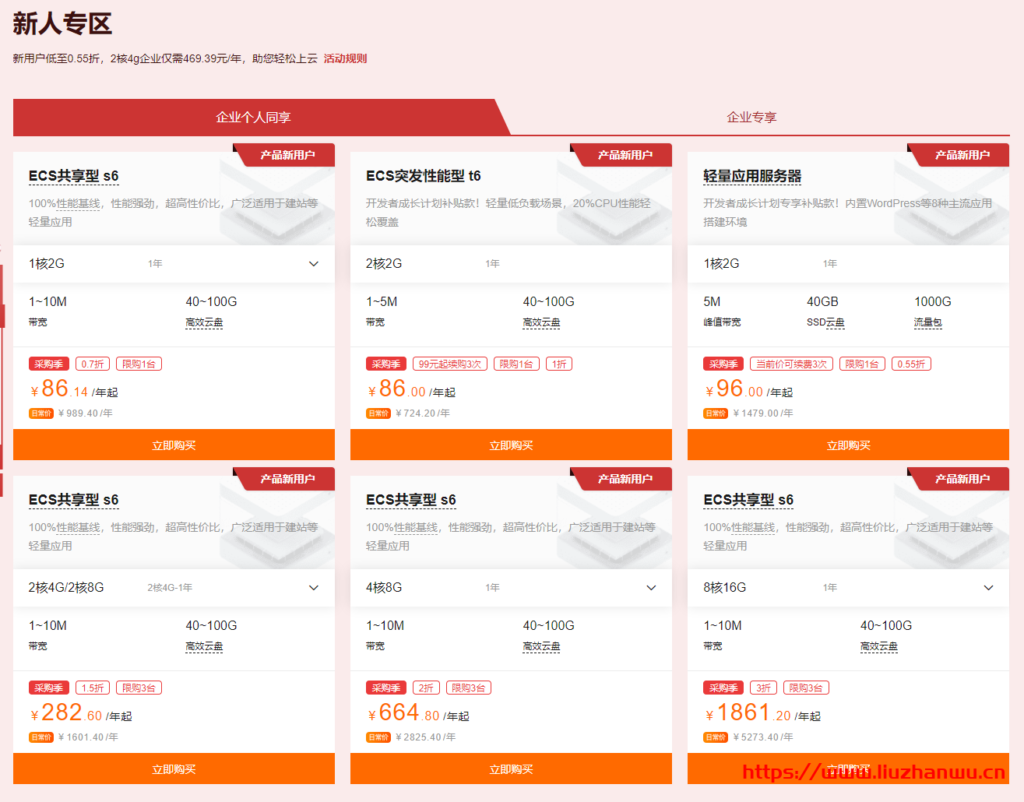Open the 活动规则 link
Viewport: 1024px width, 802px height.
[345, 58]
